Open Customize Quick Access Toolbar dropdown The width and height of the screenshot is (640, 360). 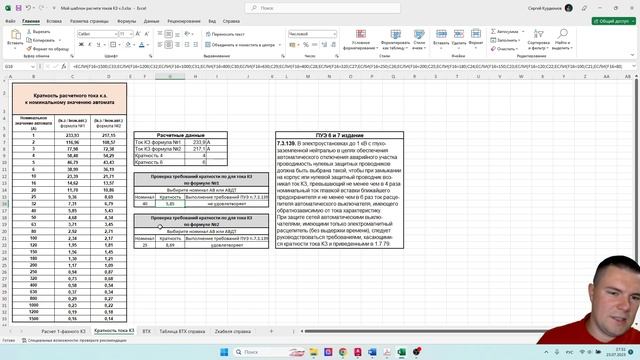54,8
